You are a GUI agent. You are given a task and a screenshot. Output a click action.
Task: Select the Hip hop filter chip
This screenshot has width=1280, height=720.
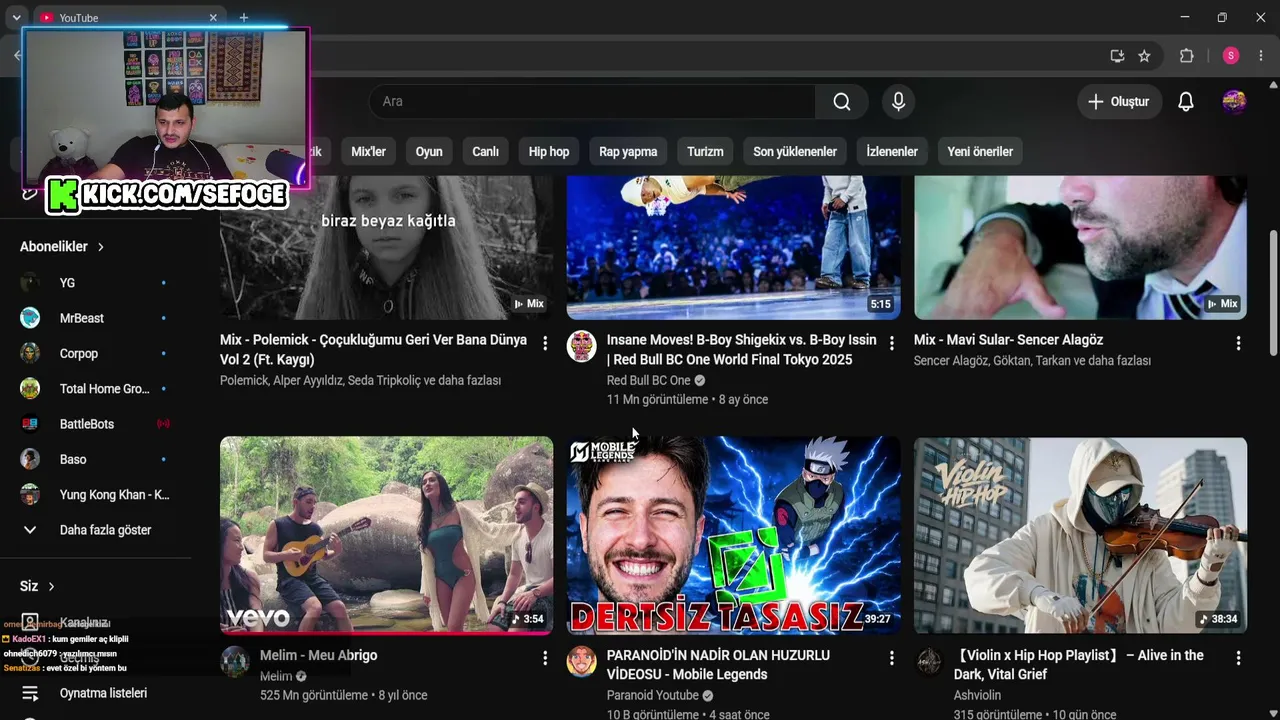click(x=549, y=152)
